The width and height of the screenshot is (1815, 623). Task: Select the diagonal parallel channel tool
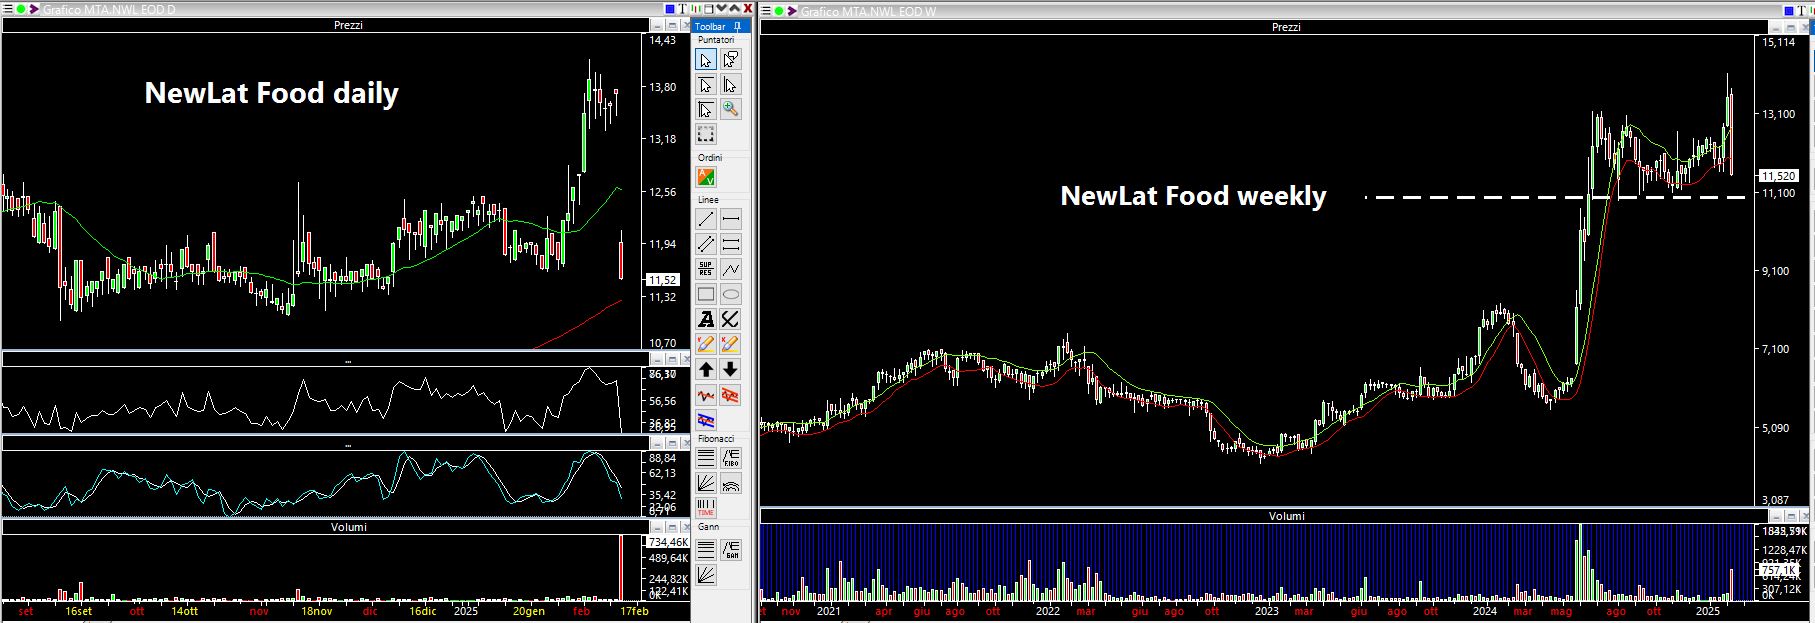click(x=706, y=244)
